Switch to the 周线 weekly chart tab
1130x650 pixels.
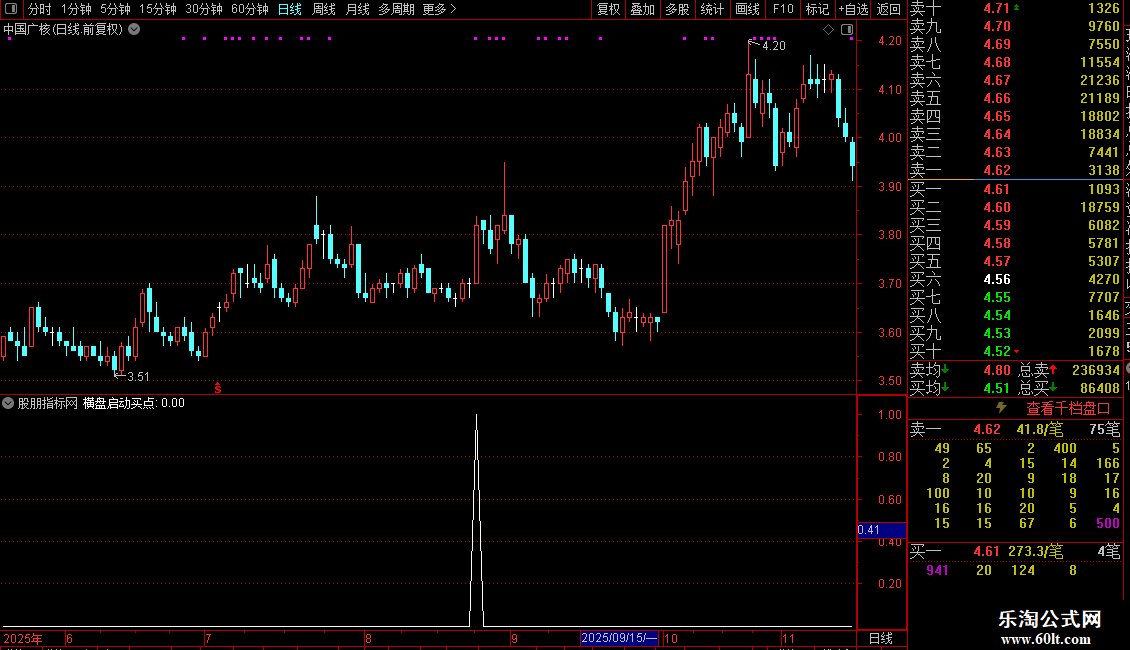[324, 9]
